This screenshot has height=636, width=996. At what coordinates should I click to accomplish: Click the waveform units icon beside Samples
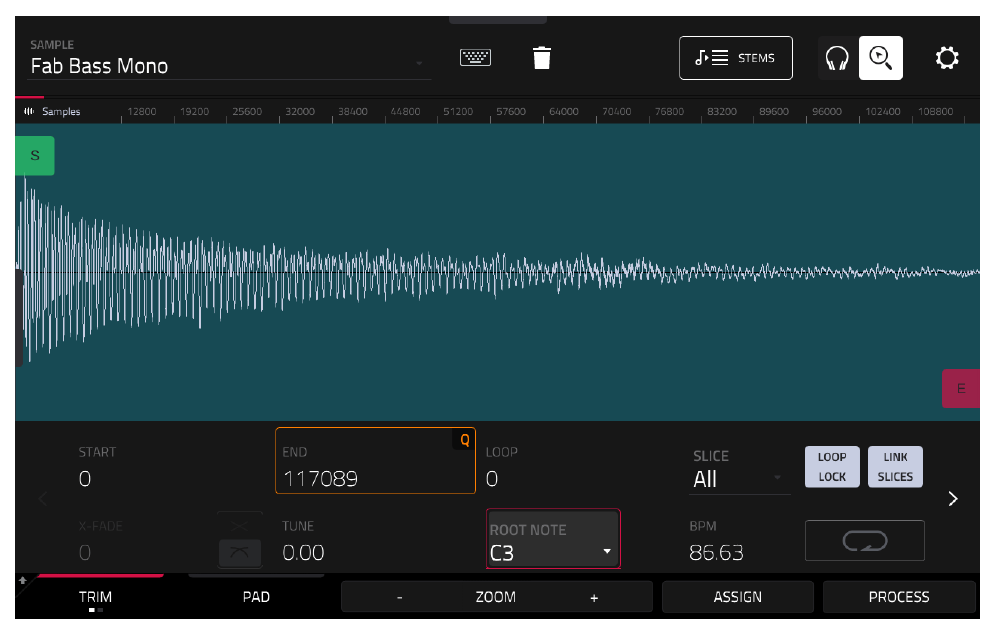point(29,111)
